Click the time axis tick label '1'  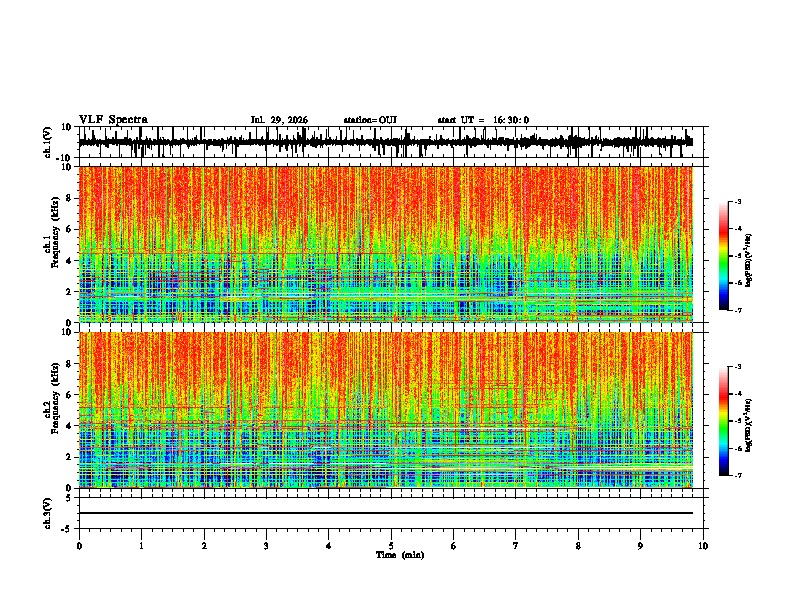coord(141,546)
